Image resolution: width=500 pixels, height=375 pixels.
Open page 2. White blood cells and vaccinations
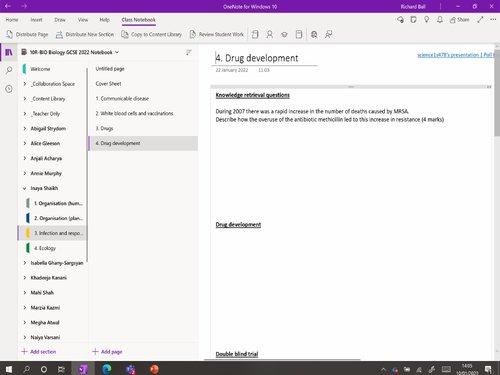pos(143,113)
